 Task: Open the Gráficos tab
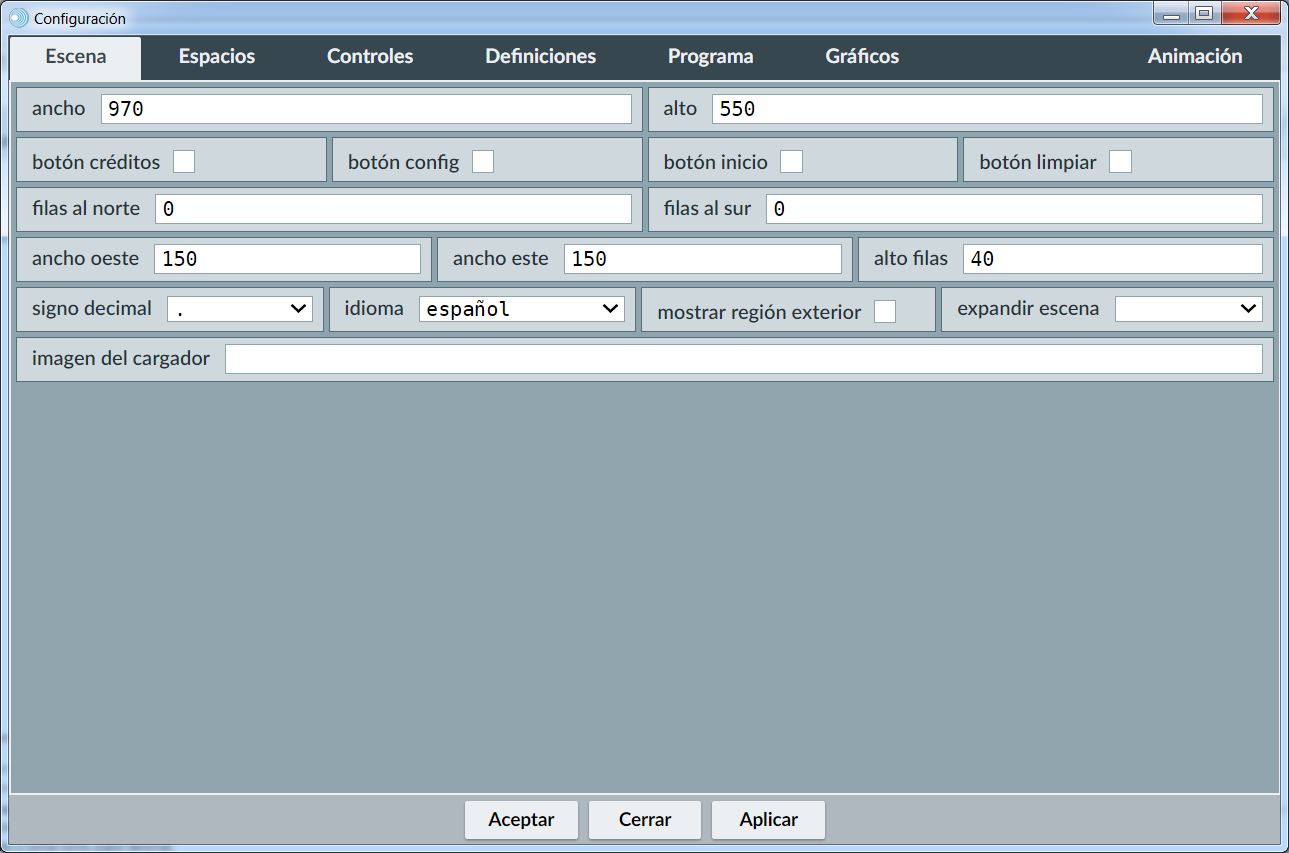pos(861,57)
